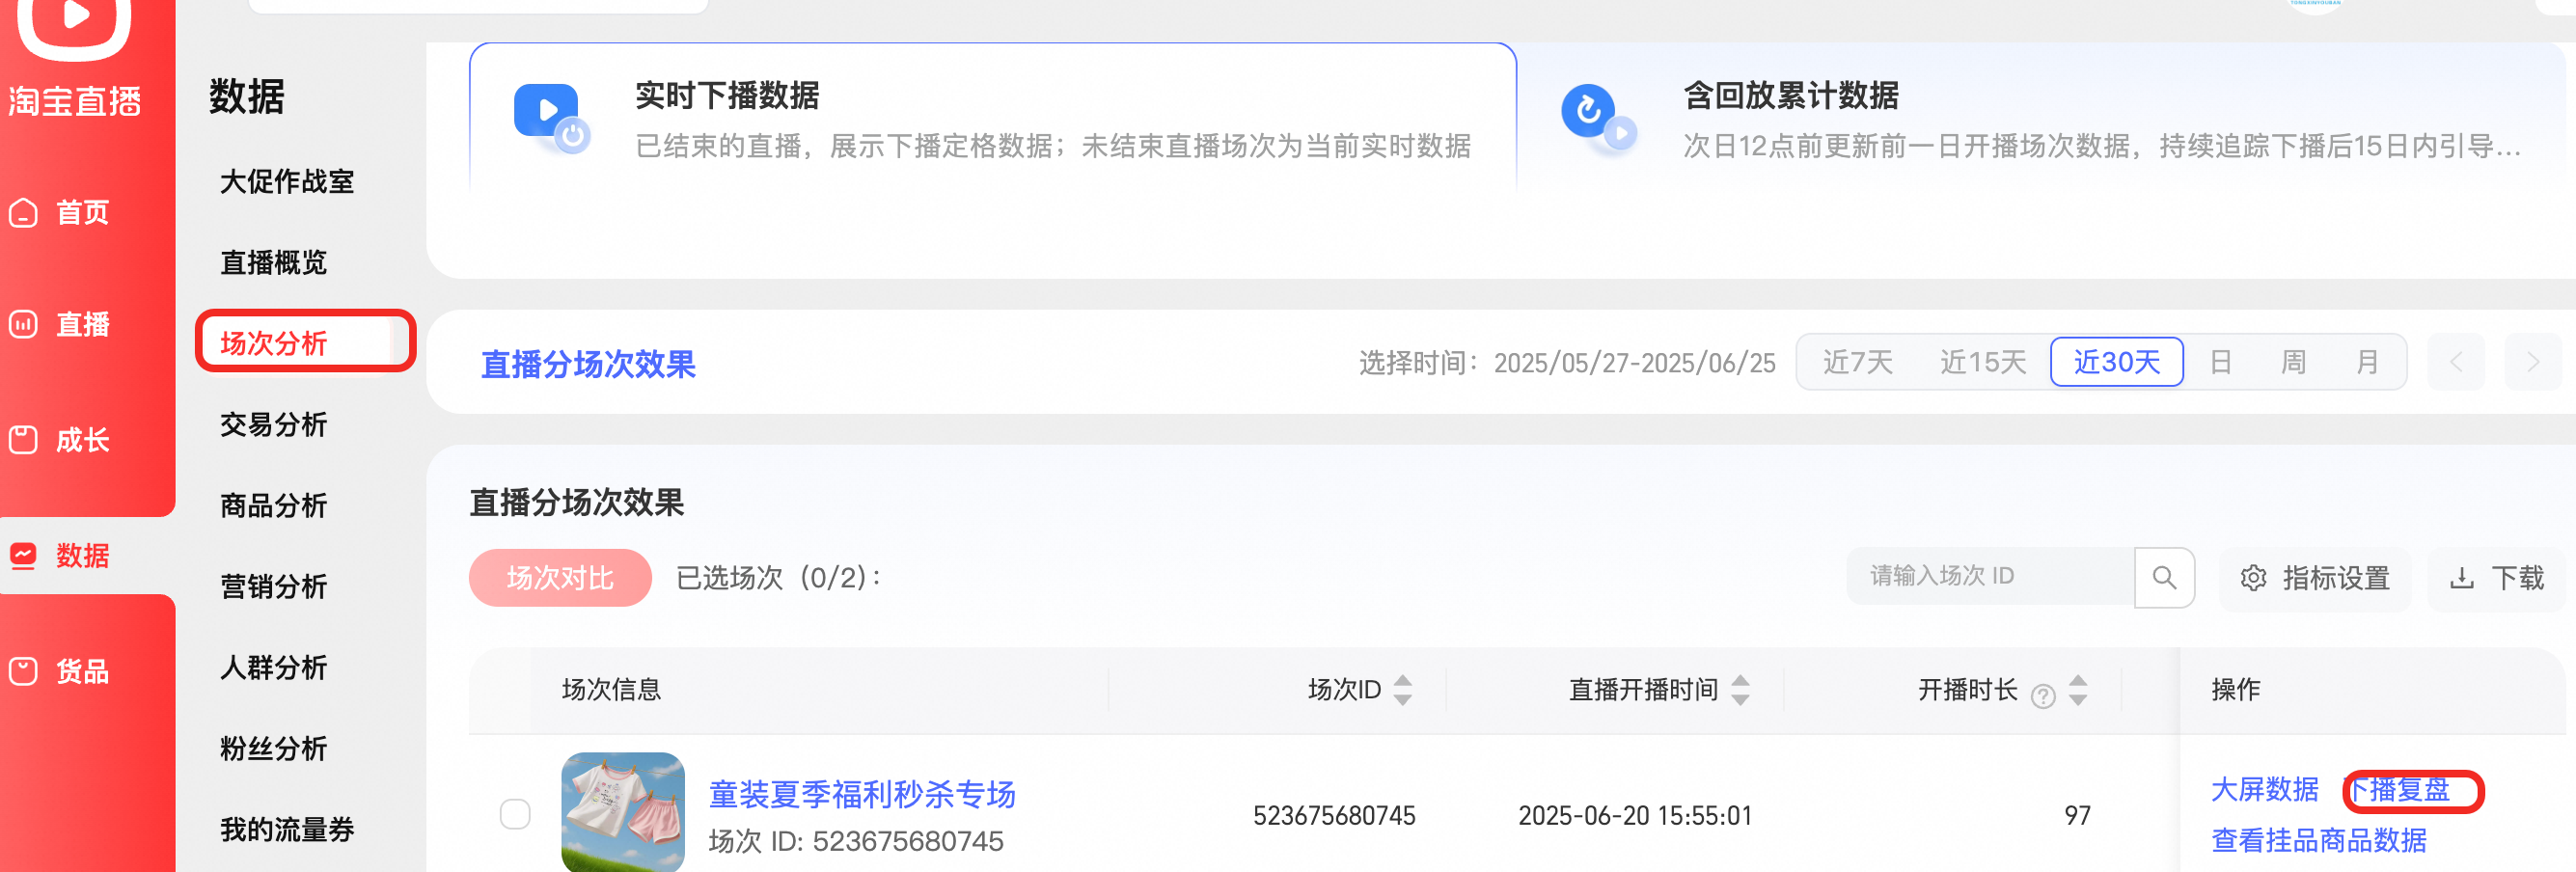Click the 下载 download button
This screenshot has height=872, width=2576.
tap(2496, 578)
